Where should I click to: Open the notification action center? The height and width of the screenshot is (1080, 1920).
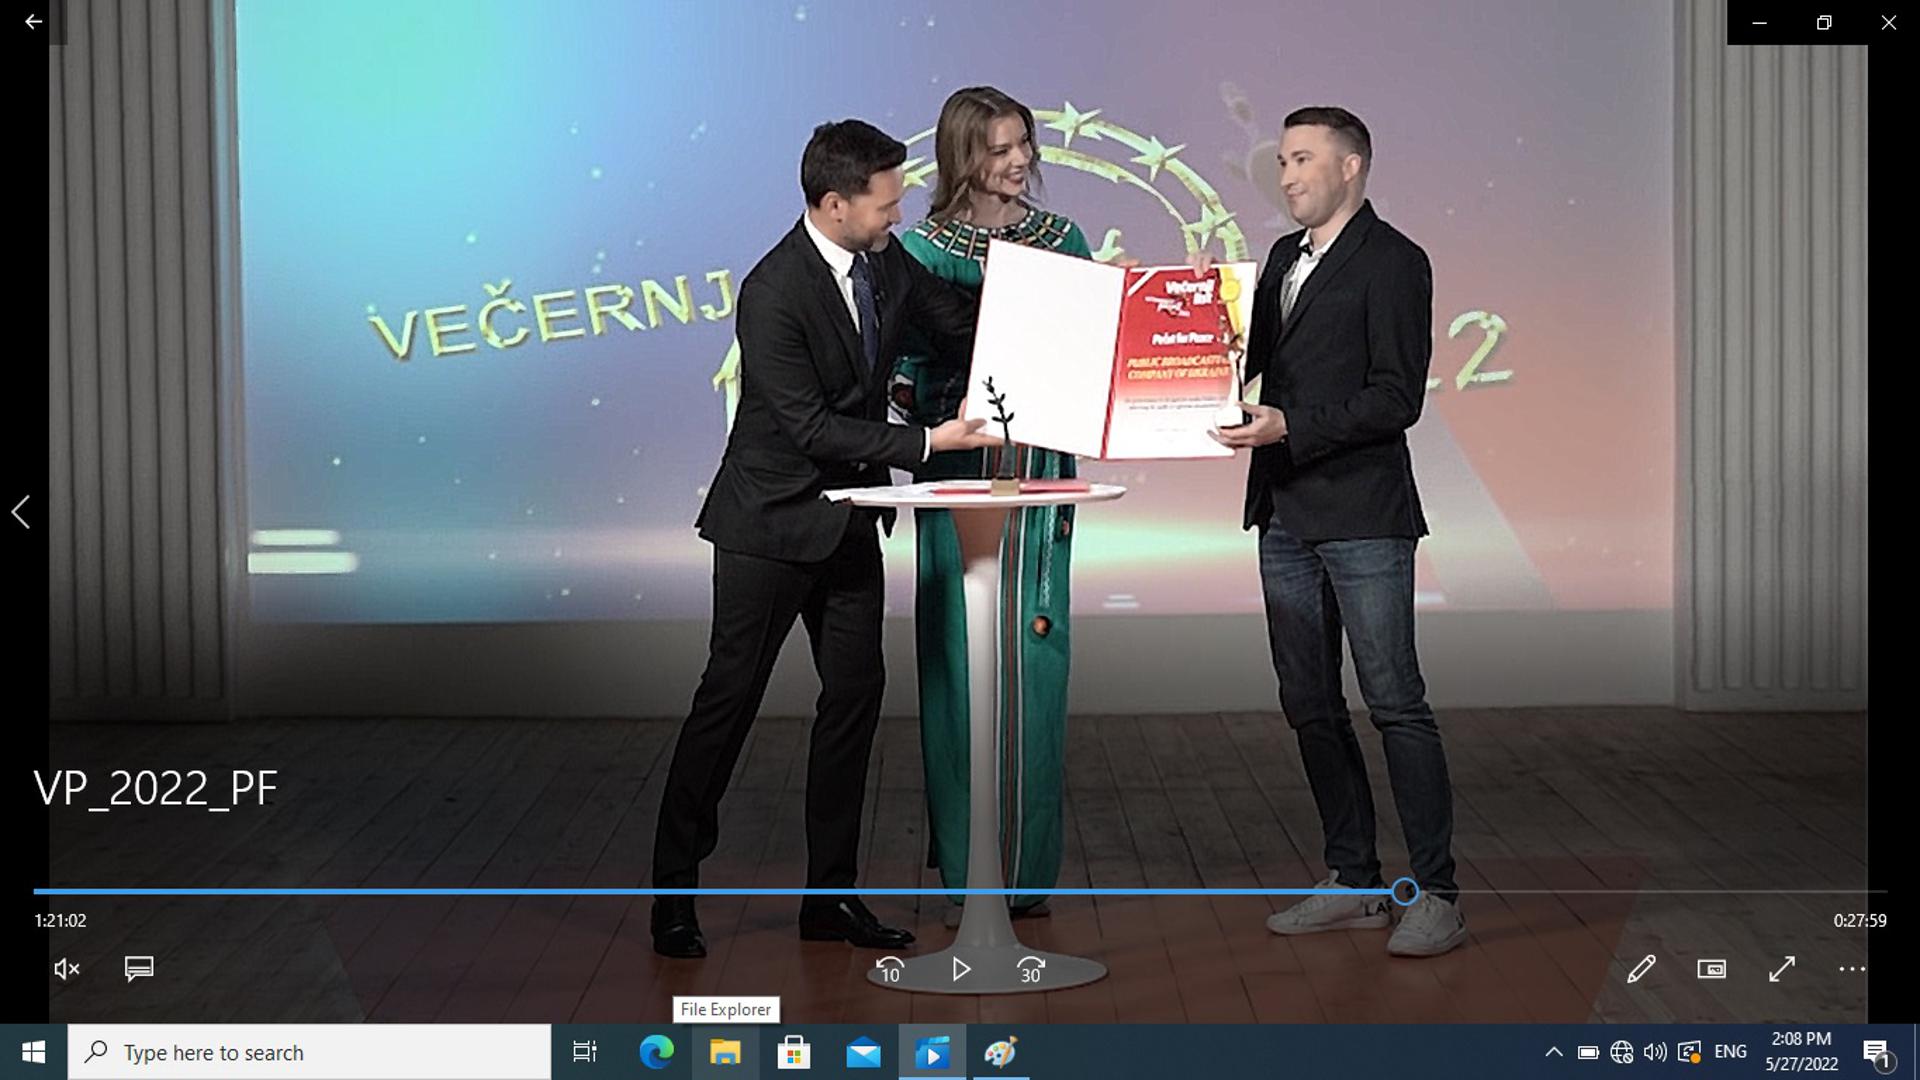click(1877, 1052)
